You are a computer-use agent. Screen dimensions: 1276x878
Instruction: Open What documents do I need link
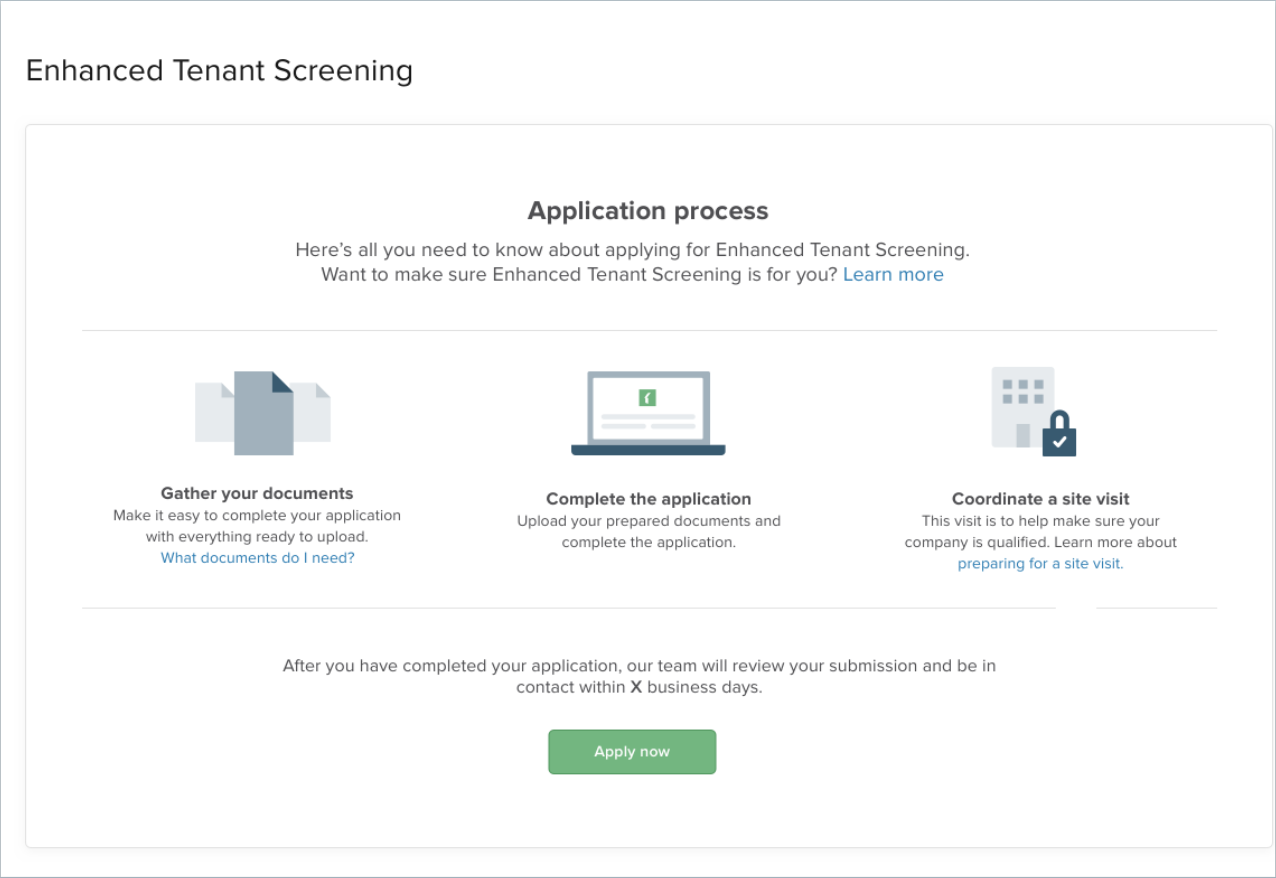point(257,557)
